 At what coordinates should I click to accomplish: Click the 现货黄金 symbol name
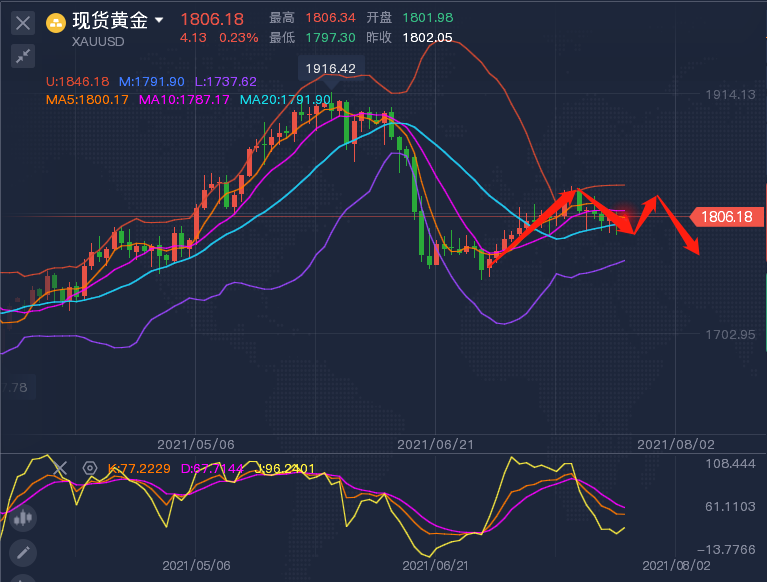(110, 21)
